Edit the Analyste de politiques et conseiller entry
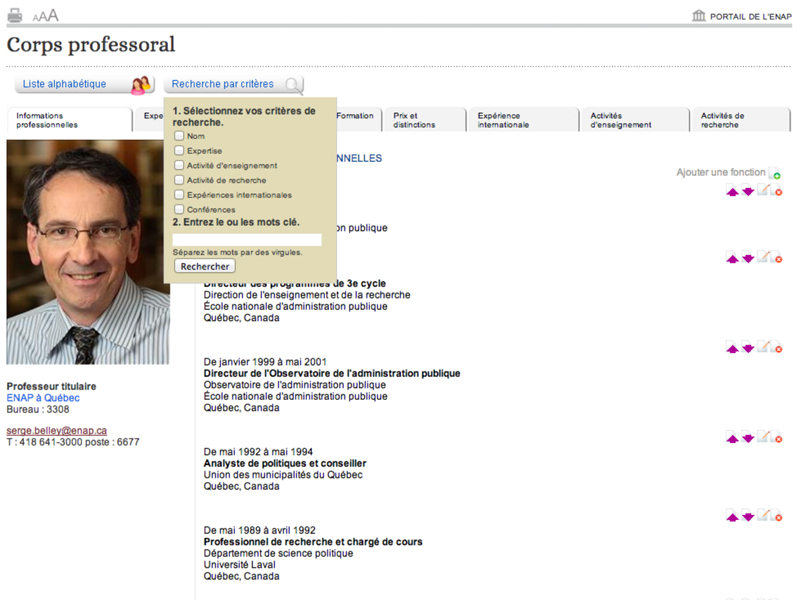The height and width of the screenshot is (600, 800). pyautogui.click(x=763, y=436)
